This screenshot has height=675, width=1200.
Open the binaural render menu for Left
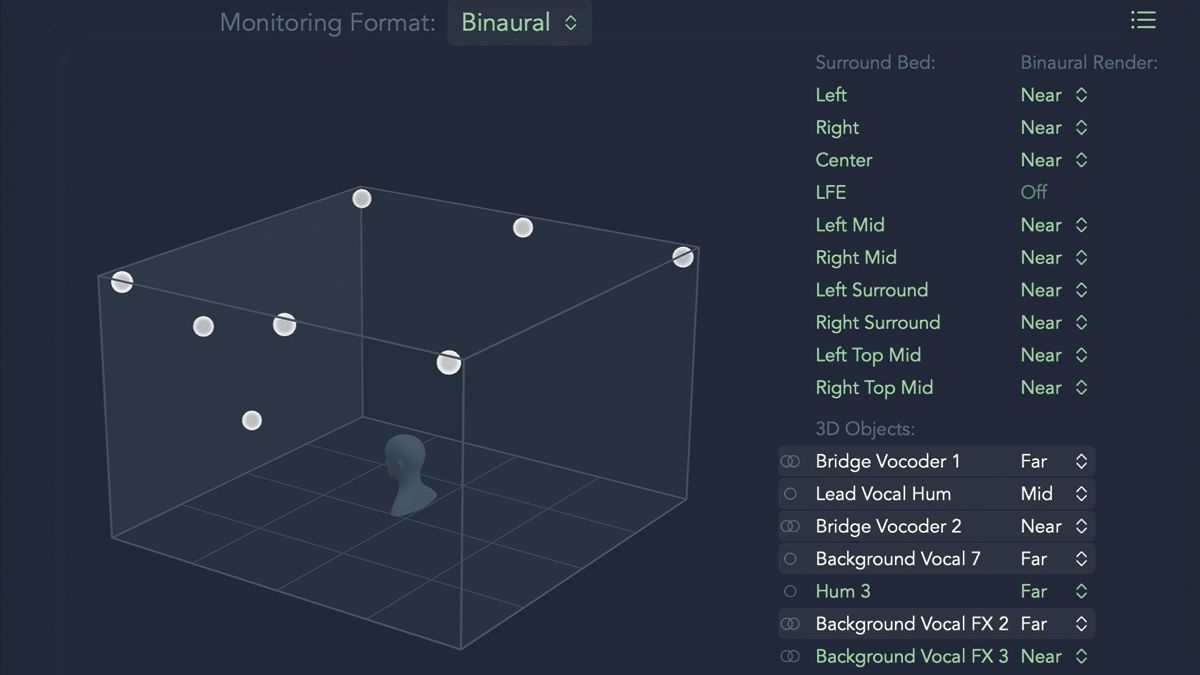[1054, 95]
